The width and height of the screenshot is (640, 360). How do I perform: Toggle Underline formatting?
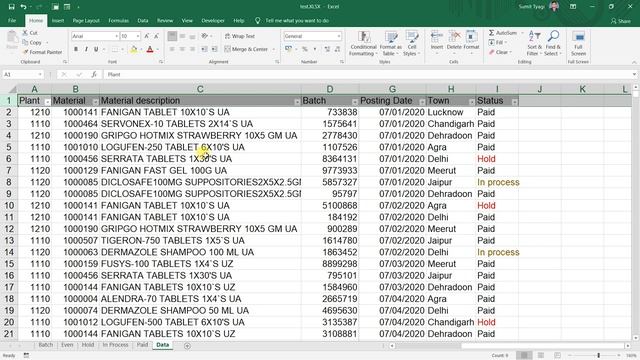pyautogui.click(x=96, y=49)
